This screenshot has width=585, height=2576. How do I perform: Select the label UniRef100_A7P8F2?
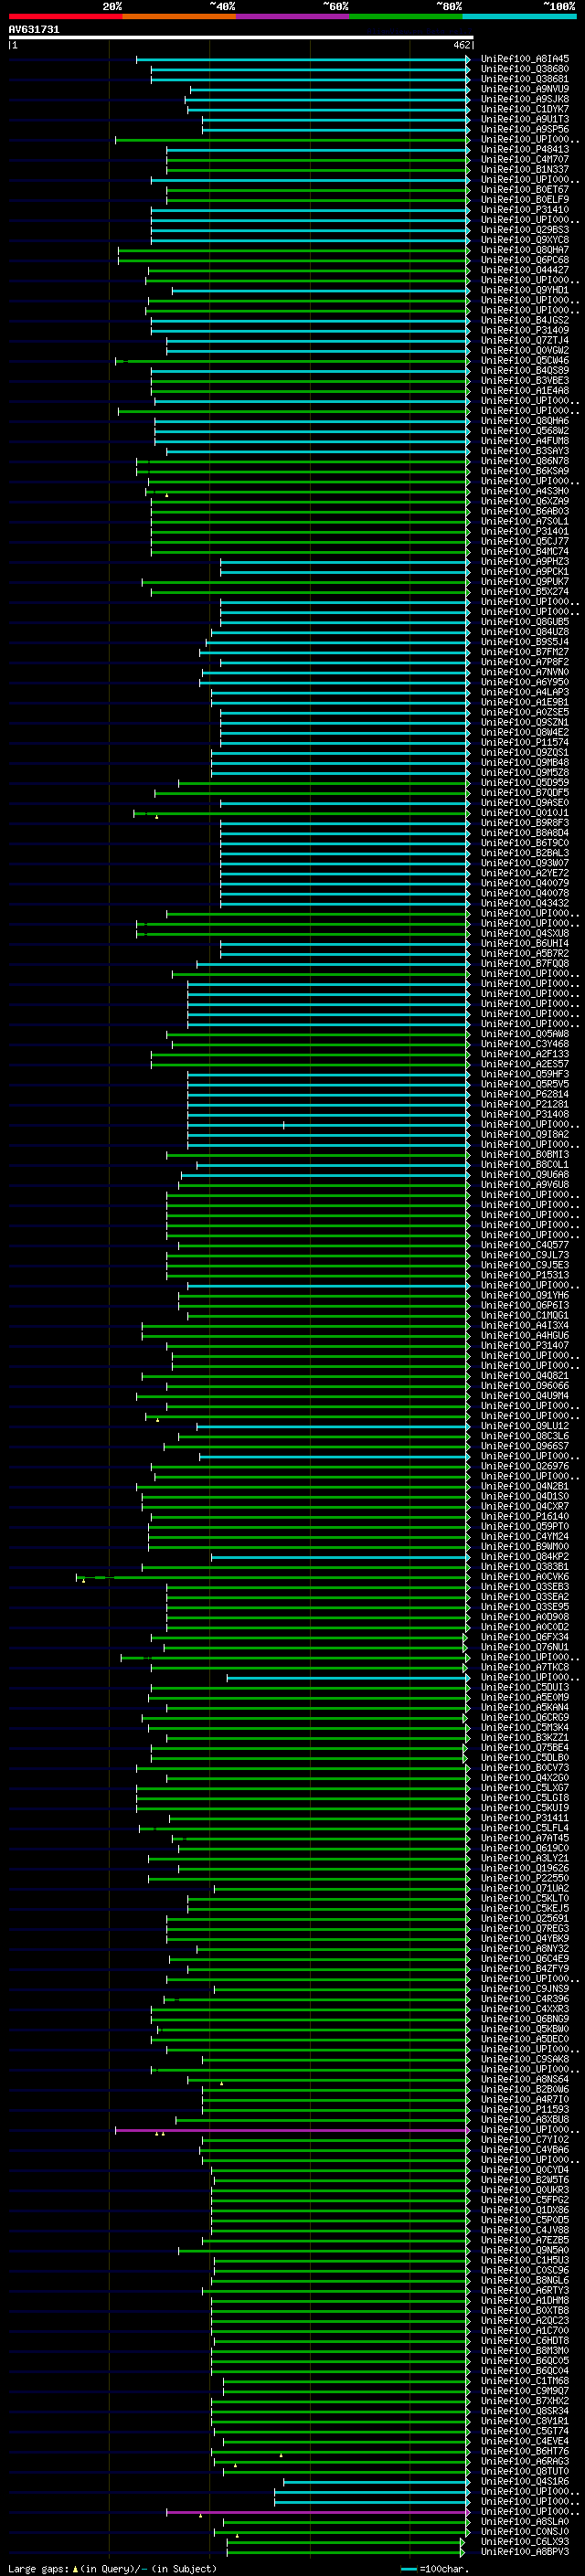pyautogui.click(x=524, y=662)
